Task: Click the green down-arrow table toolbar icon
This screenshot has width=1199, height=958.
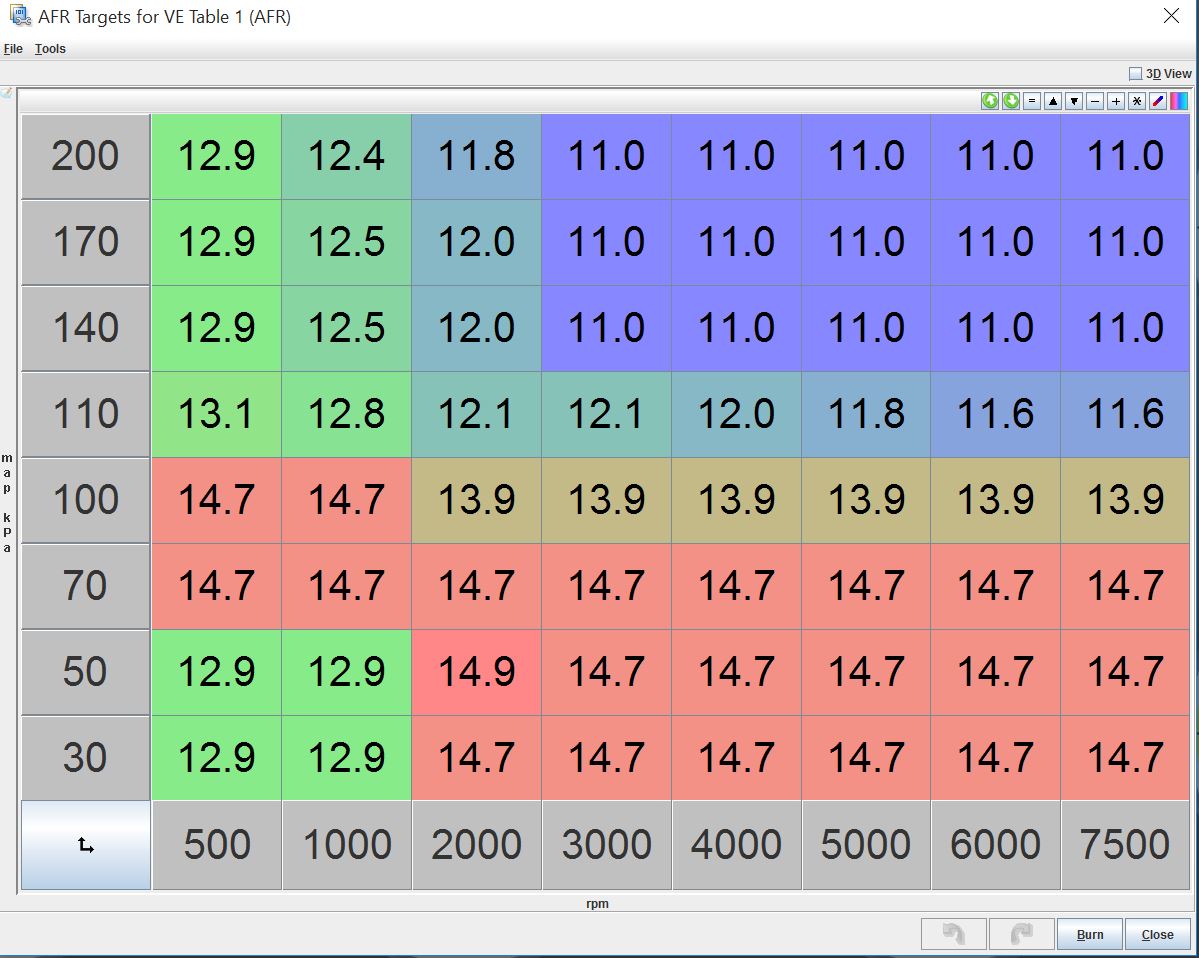Action: 1011,101
